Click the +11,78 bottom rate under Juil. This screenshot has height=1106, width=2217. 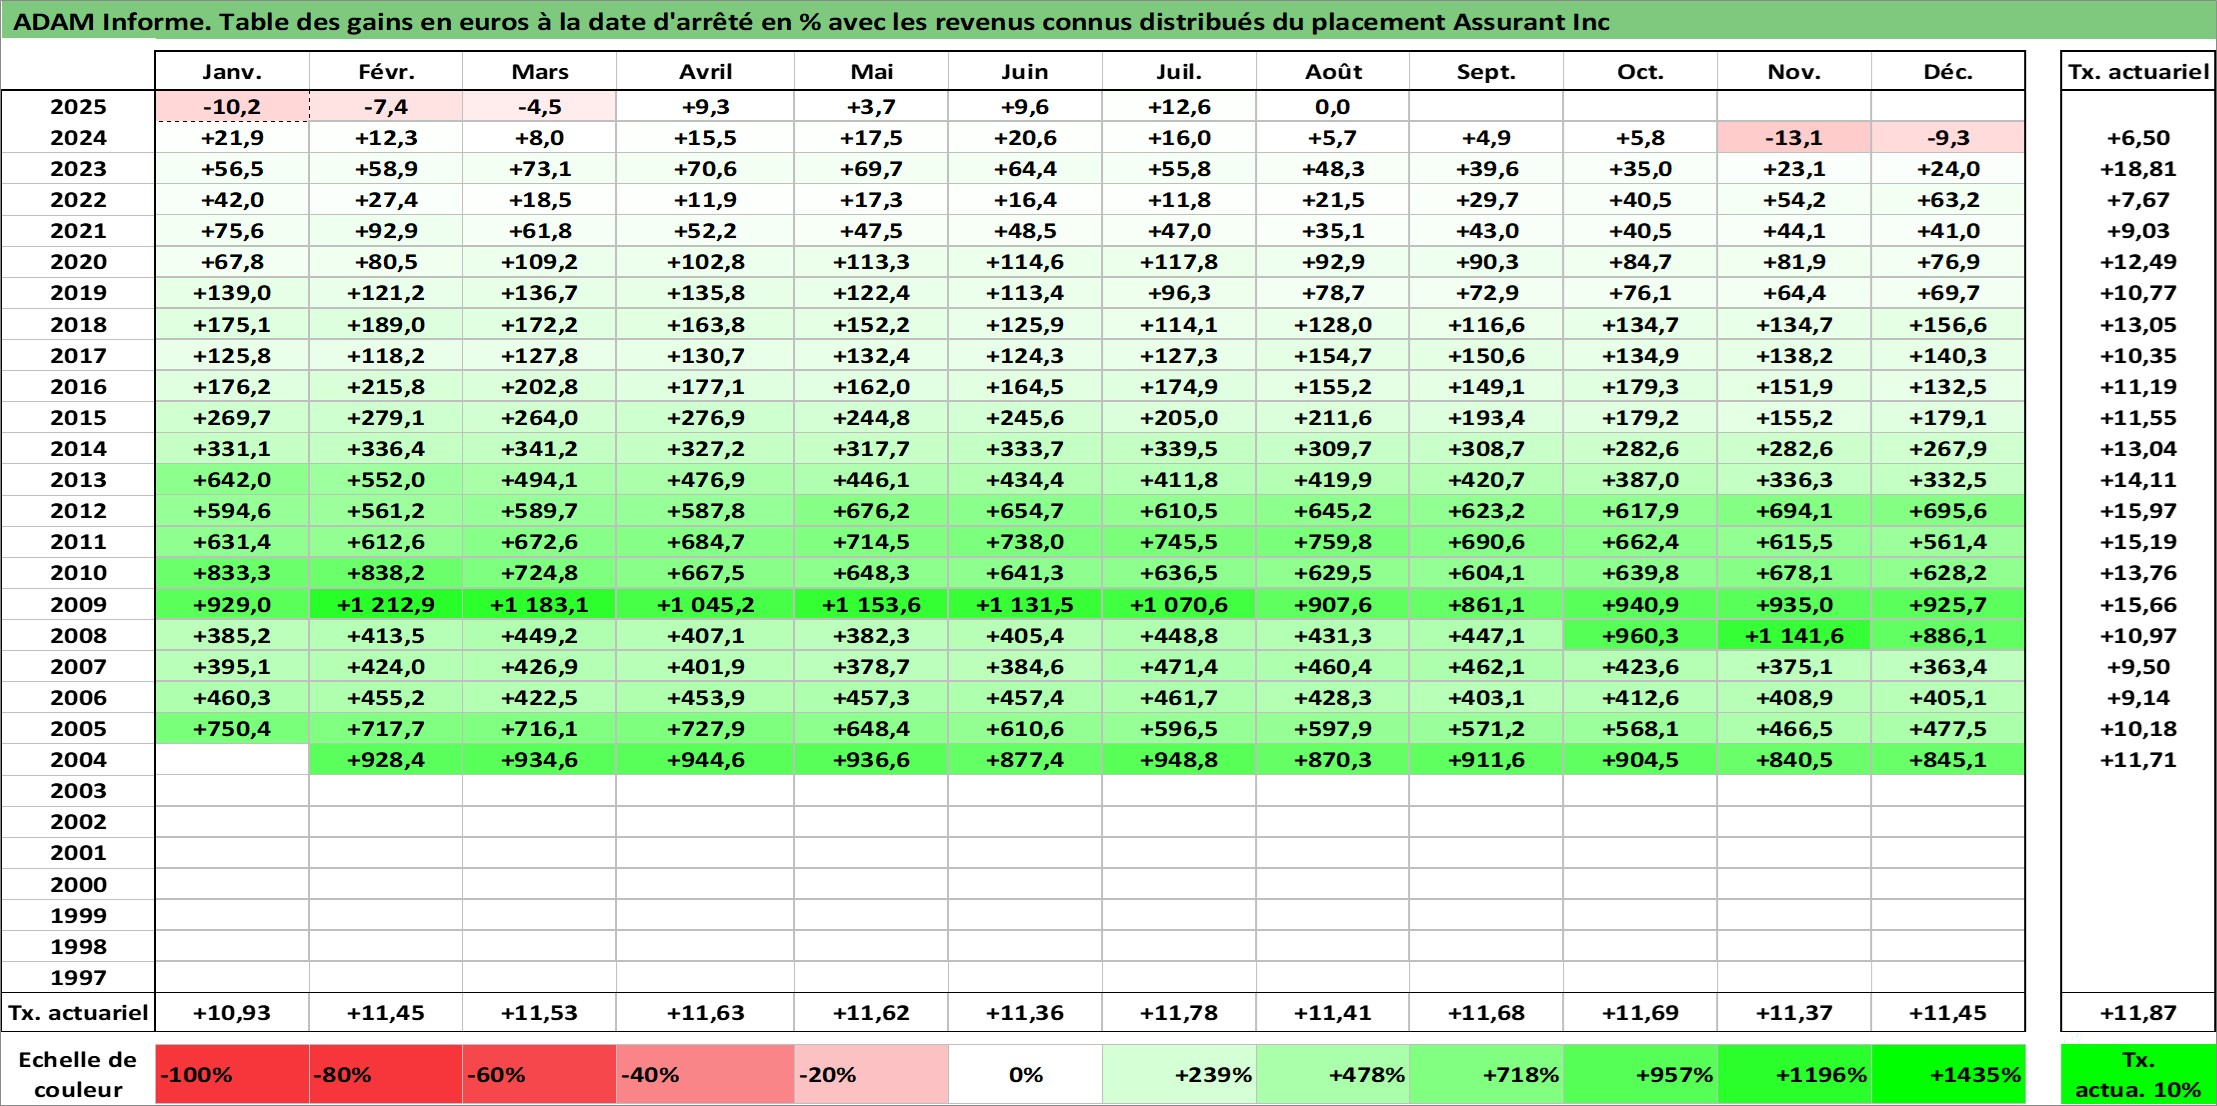click(x=1179, y=1012)
